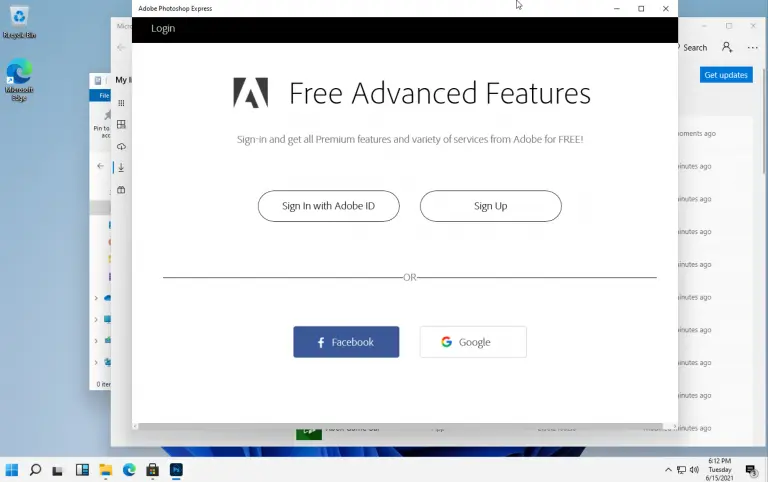Click the File Explorer title bar icon
Screen dimensions: 768x482
[x=98, y=80]
